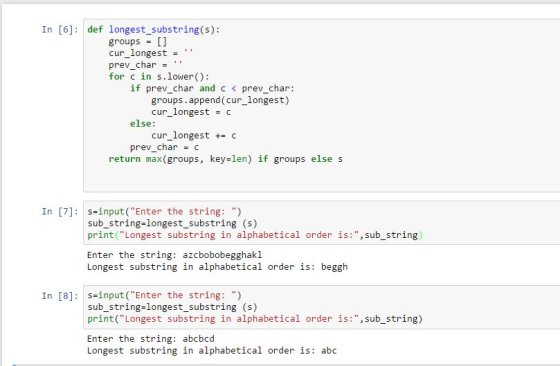Click the In [7] cell prompt label
Viewport: 560px width, 366px height.
(60, 212)
